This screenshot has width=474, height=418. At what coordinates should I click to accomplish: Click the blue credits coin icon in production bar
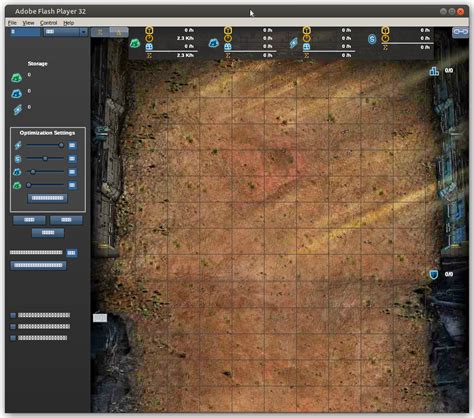pyautogui.click(x=372, y=39)
